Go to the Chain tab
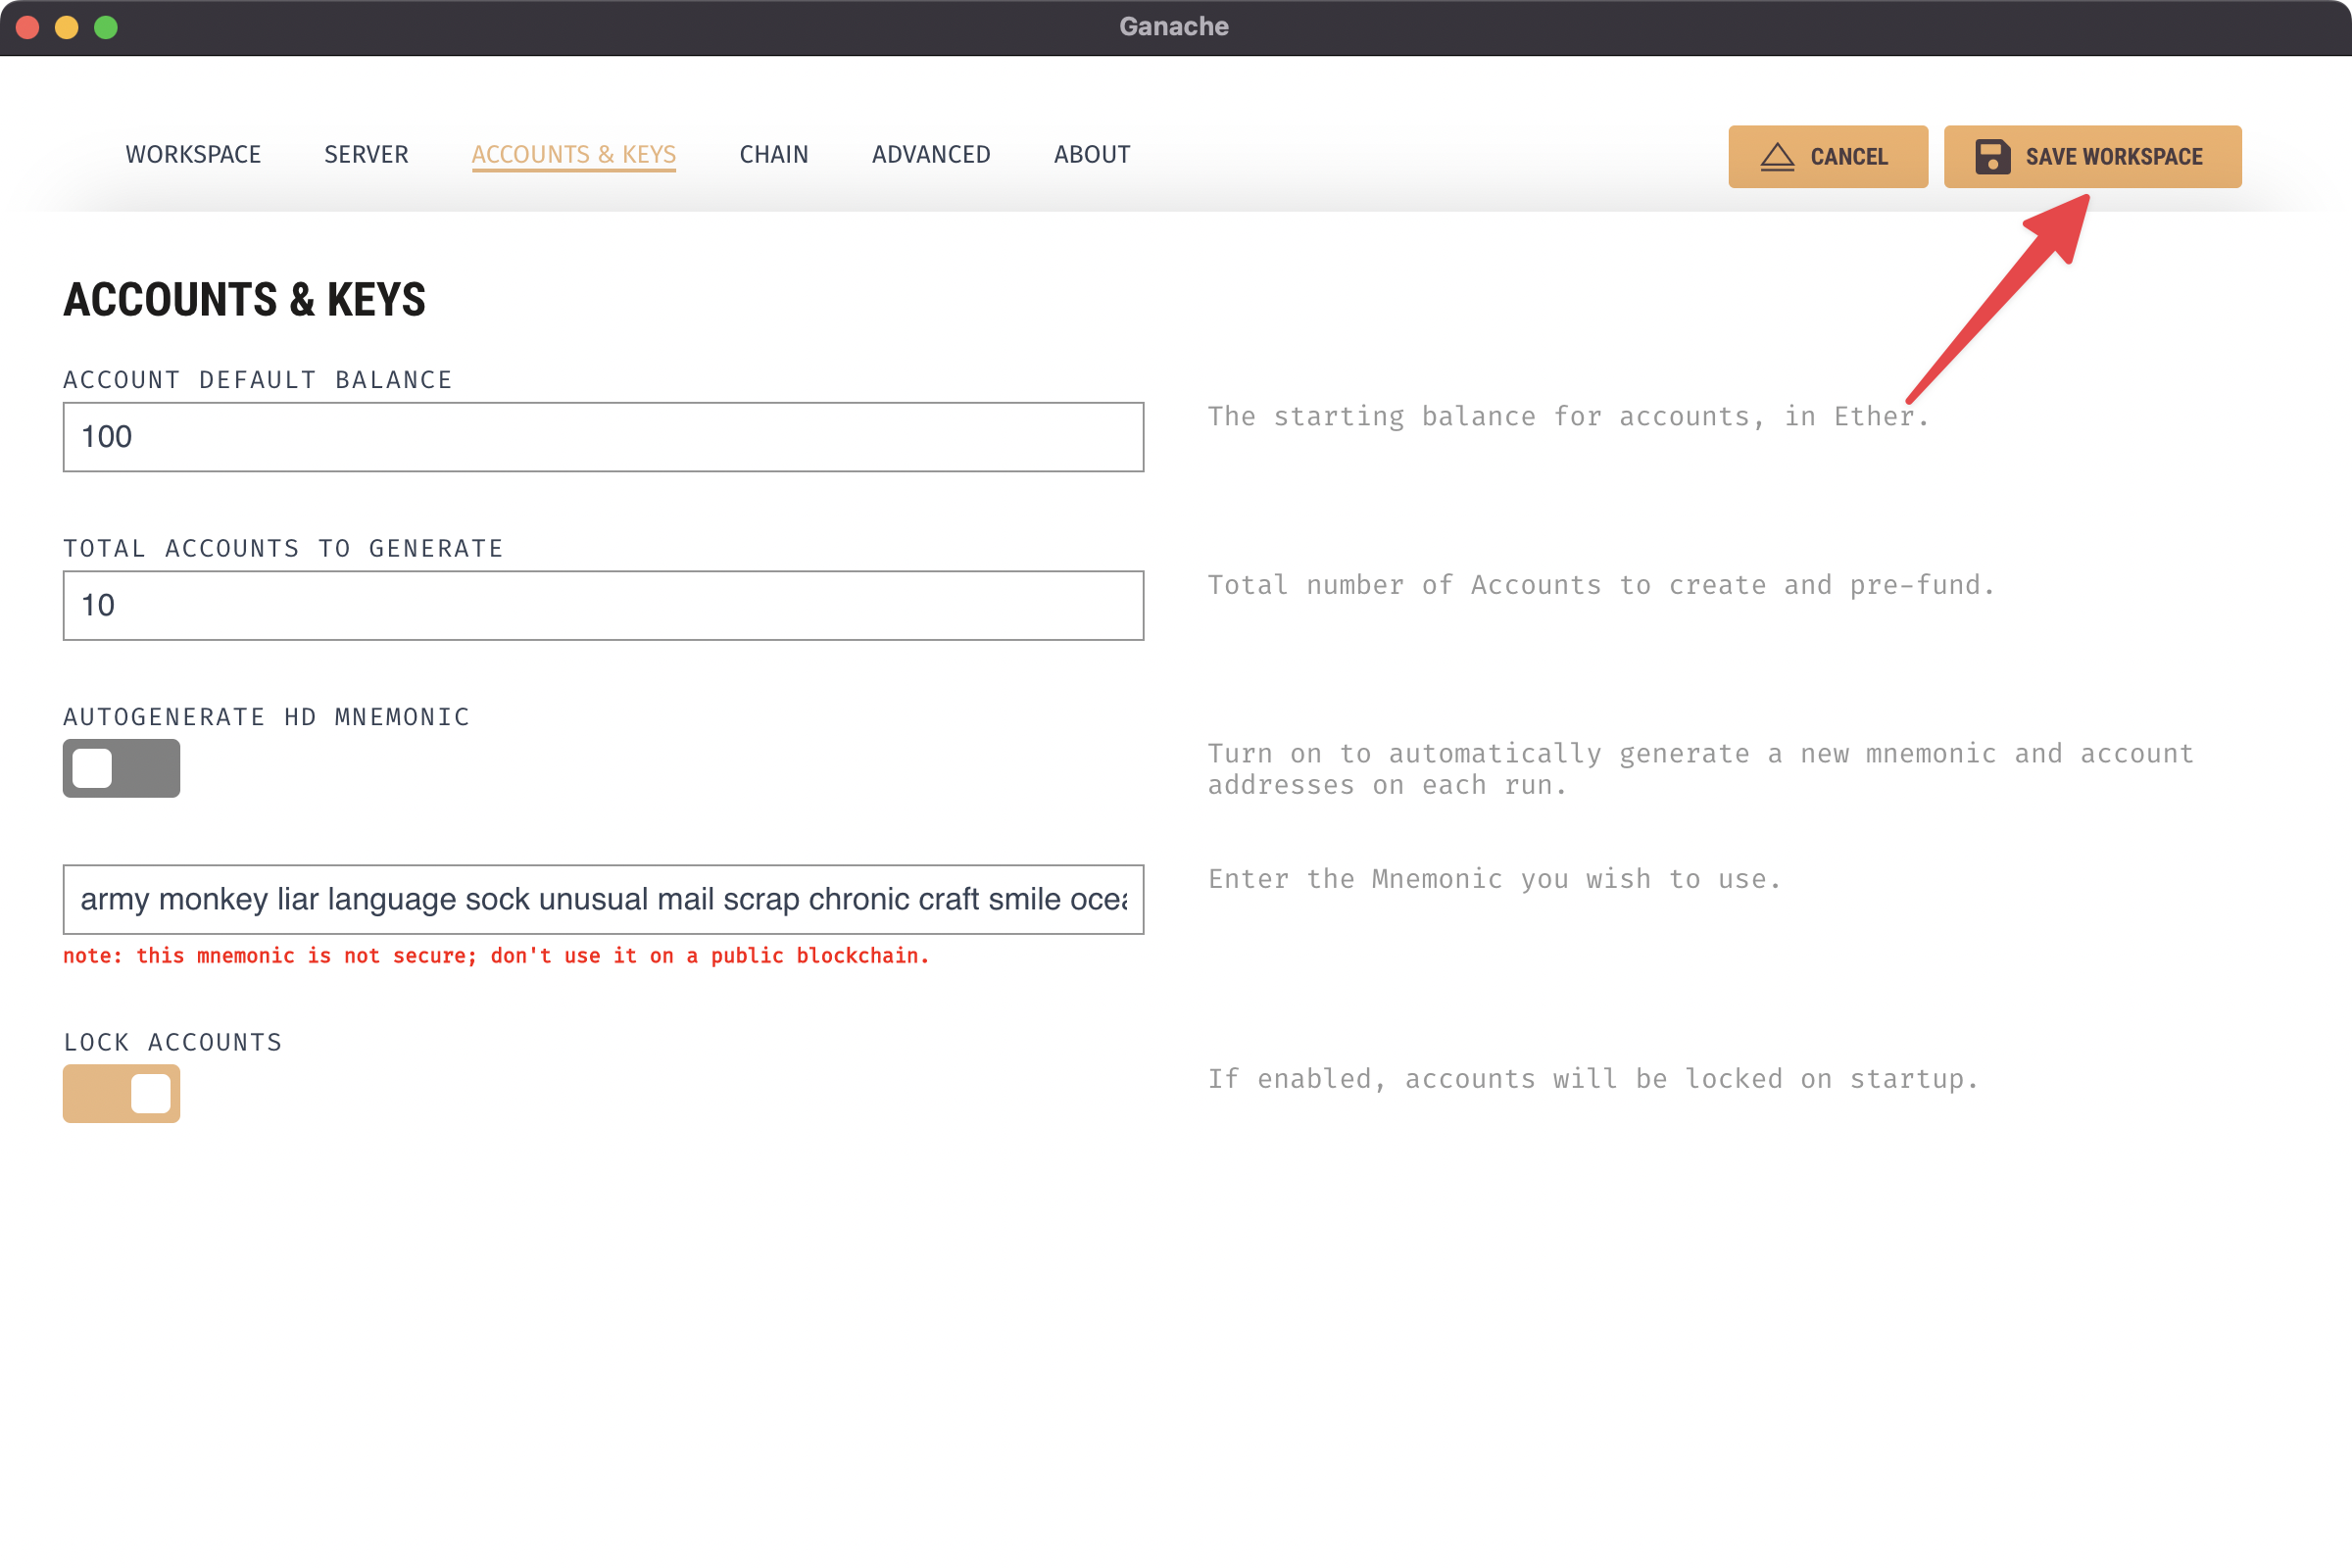2352x1568 pixels. 774,154
